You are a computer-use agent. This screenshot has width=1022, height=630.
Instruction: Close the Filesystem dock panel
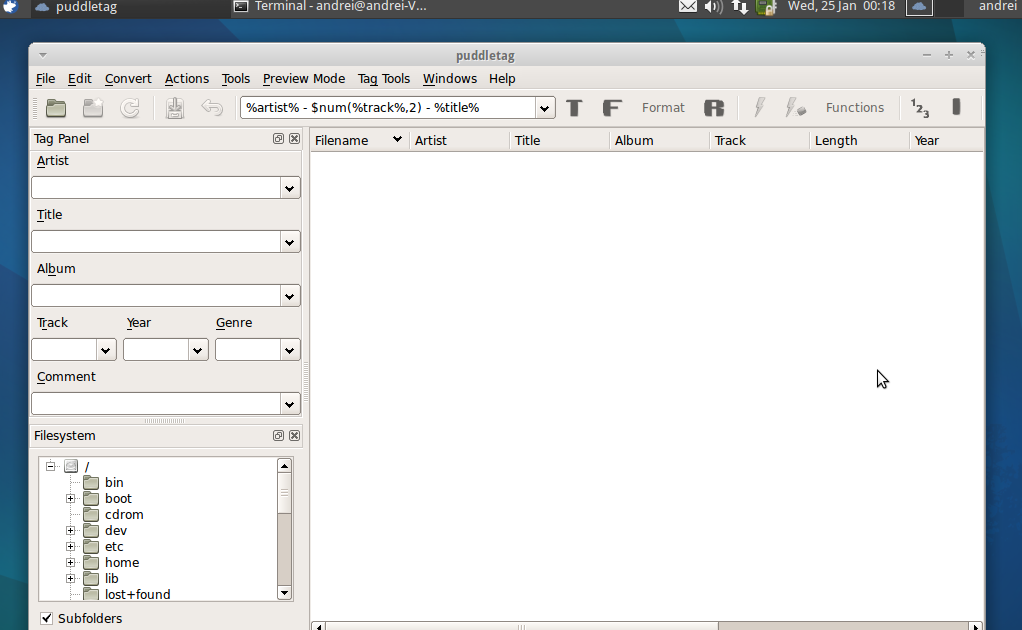(x=295, y=436)
